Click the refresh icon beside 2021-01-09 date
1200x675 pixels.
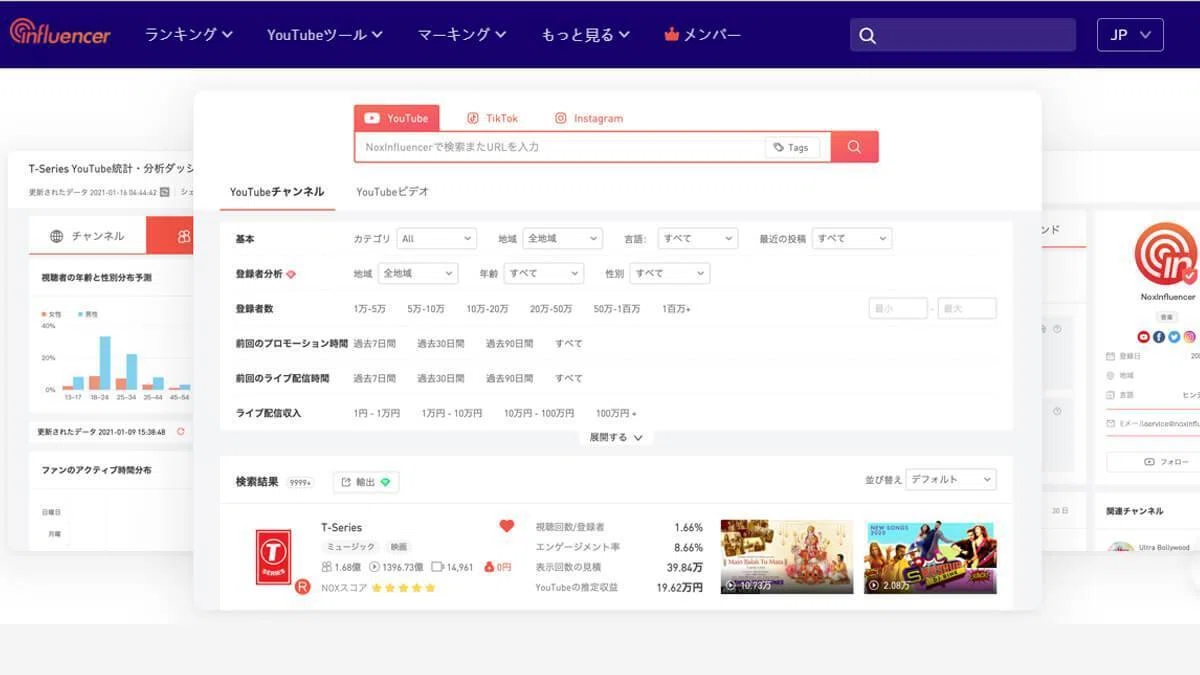point(181,432)
